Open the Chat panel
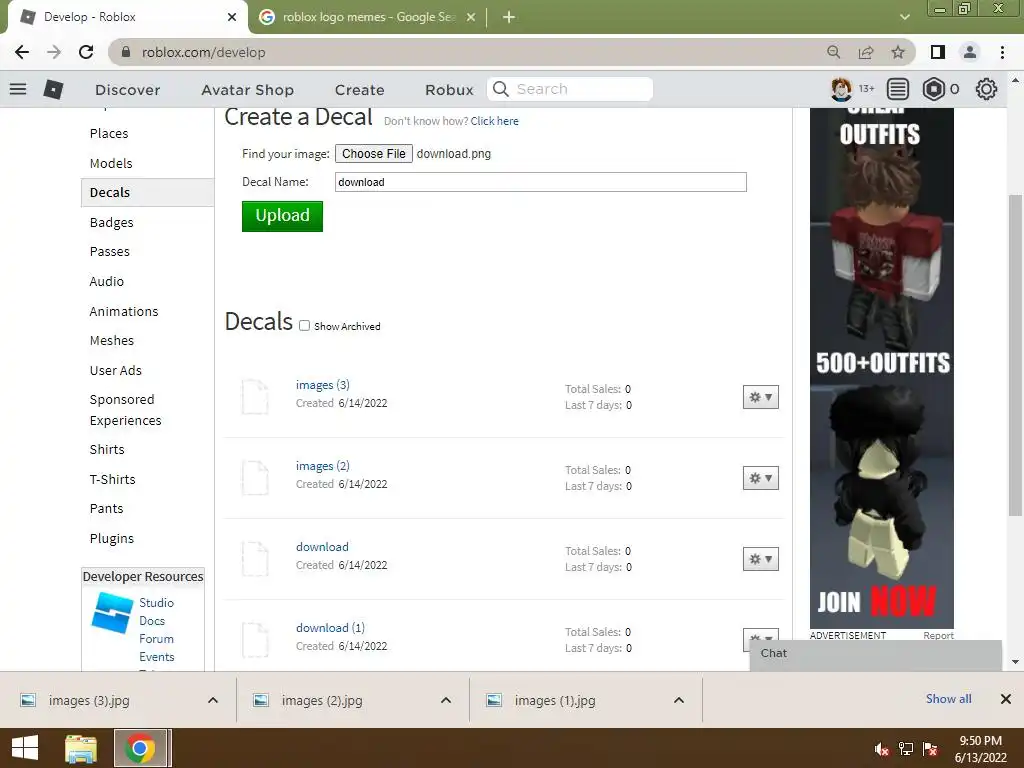The image size is (1024, 768). (x=876, y=654)
